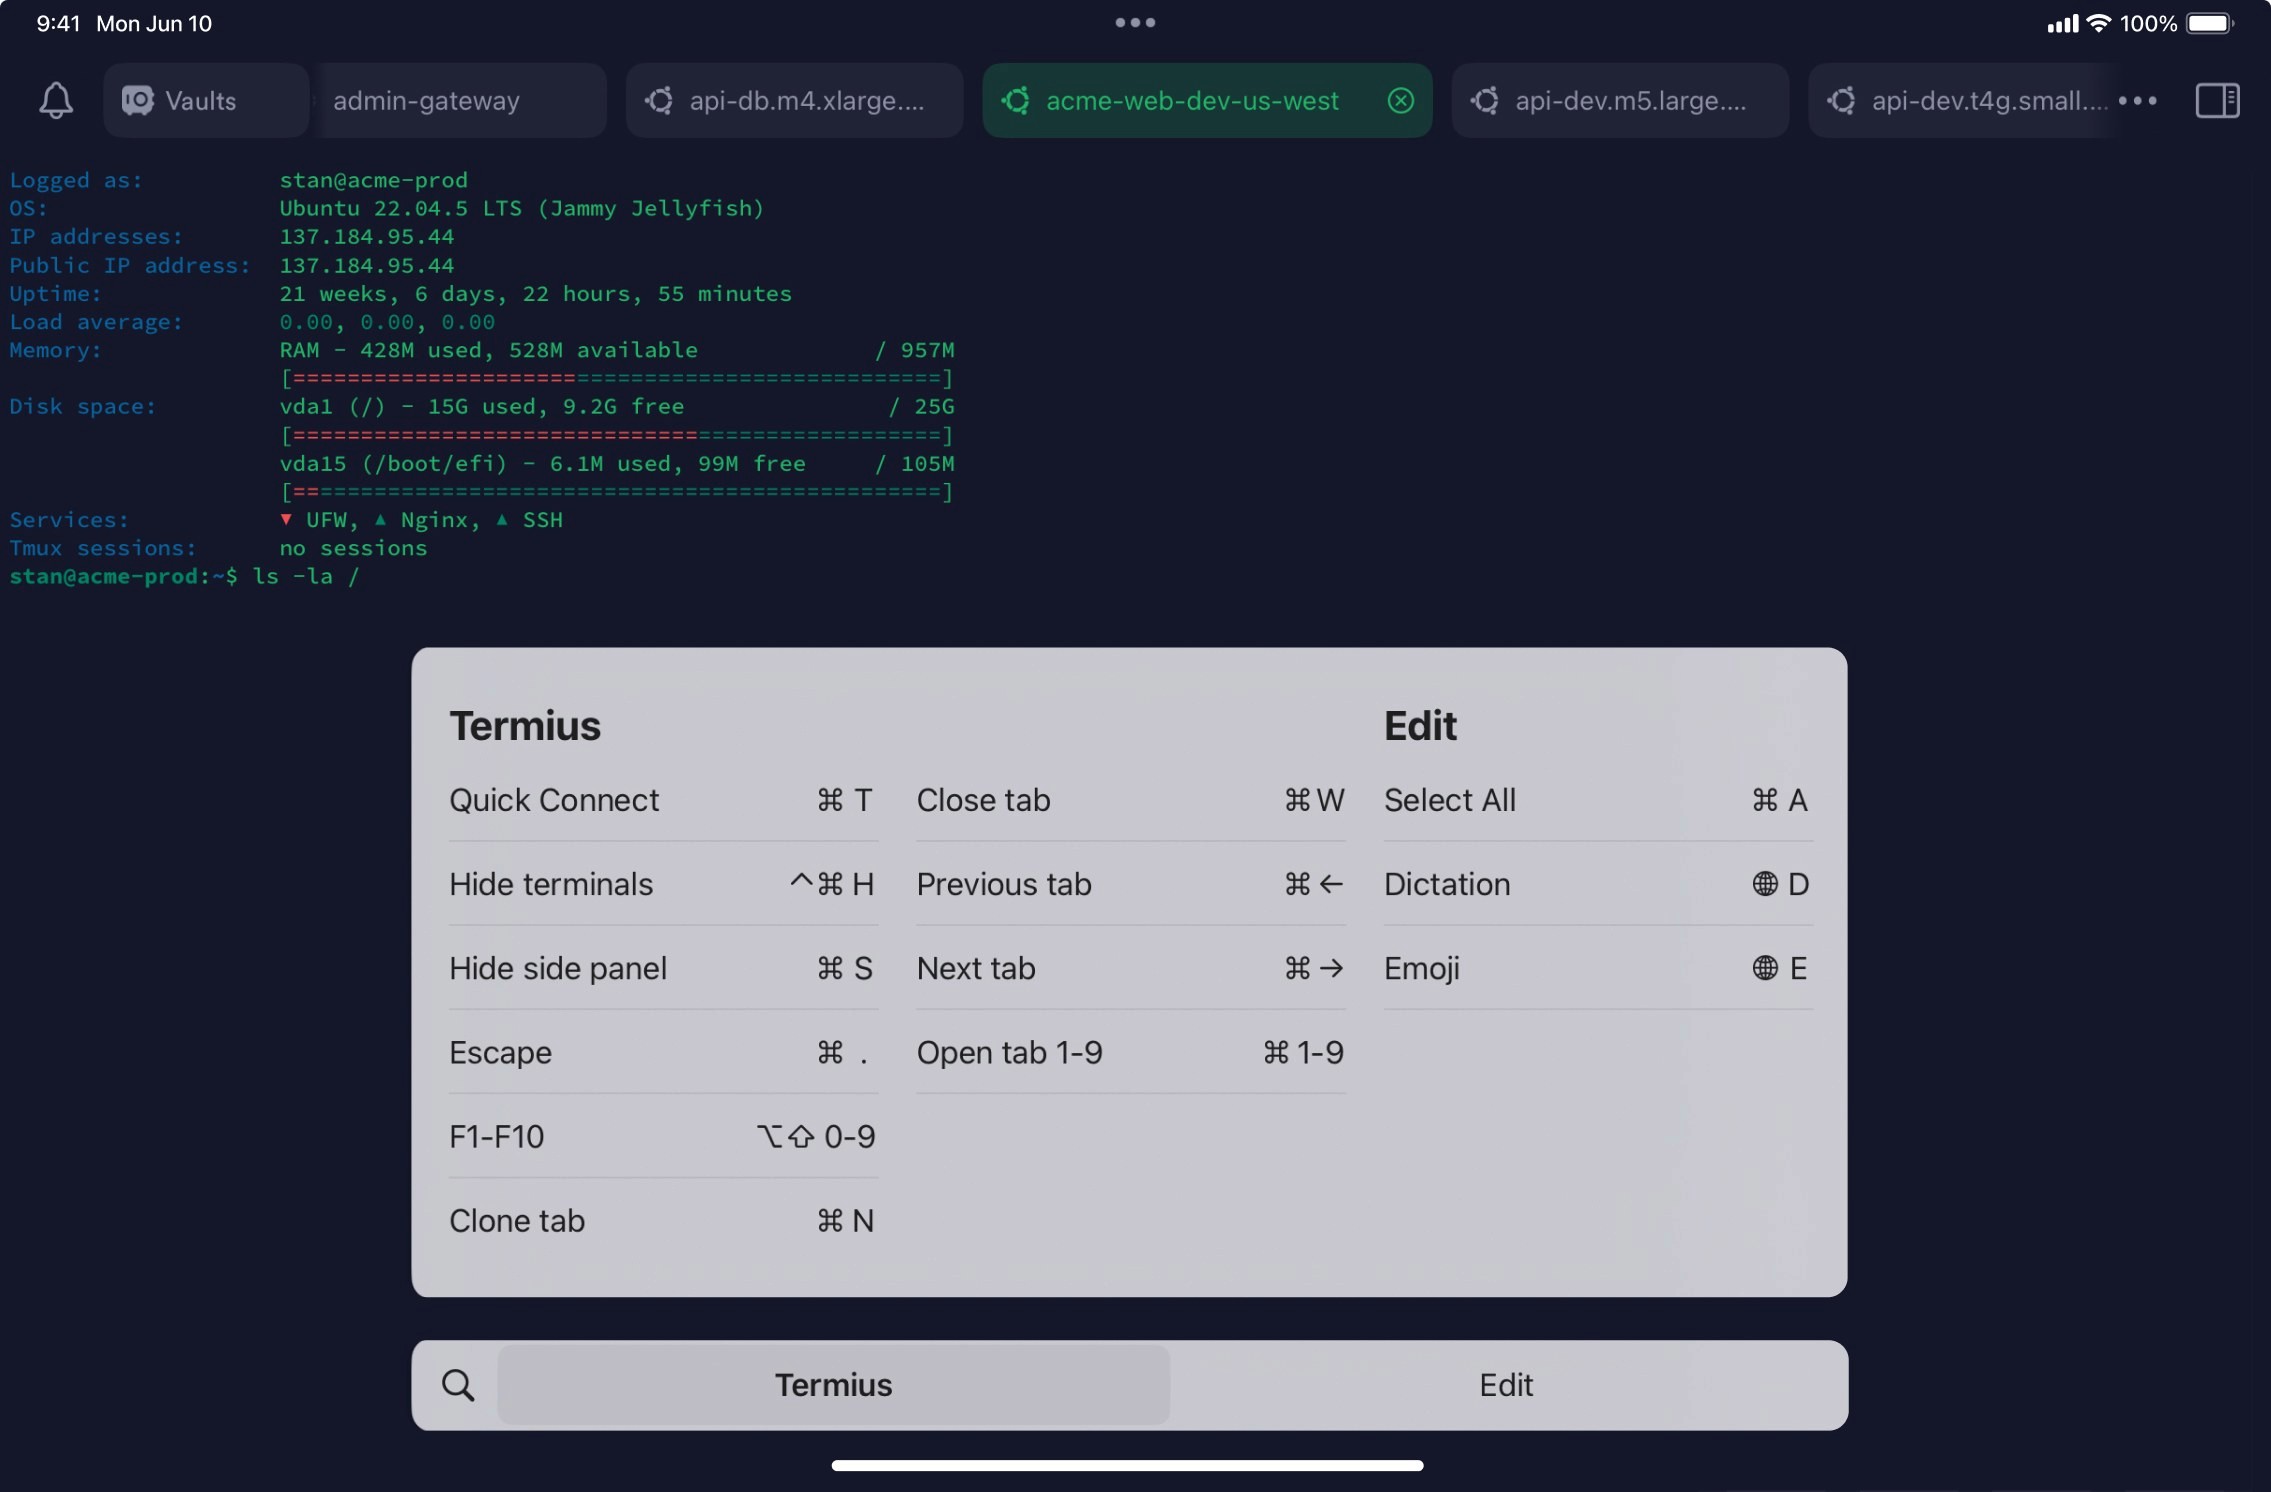Select the Close tab shortcut row

point(1130,800)
